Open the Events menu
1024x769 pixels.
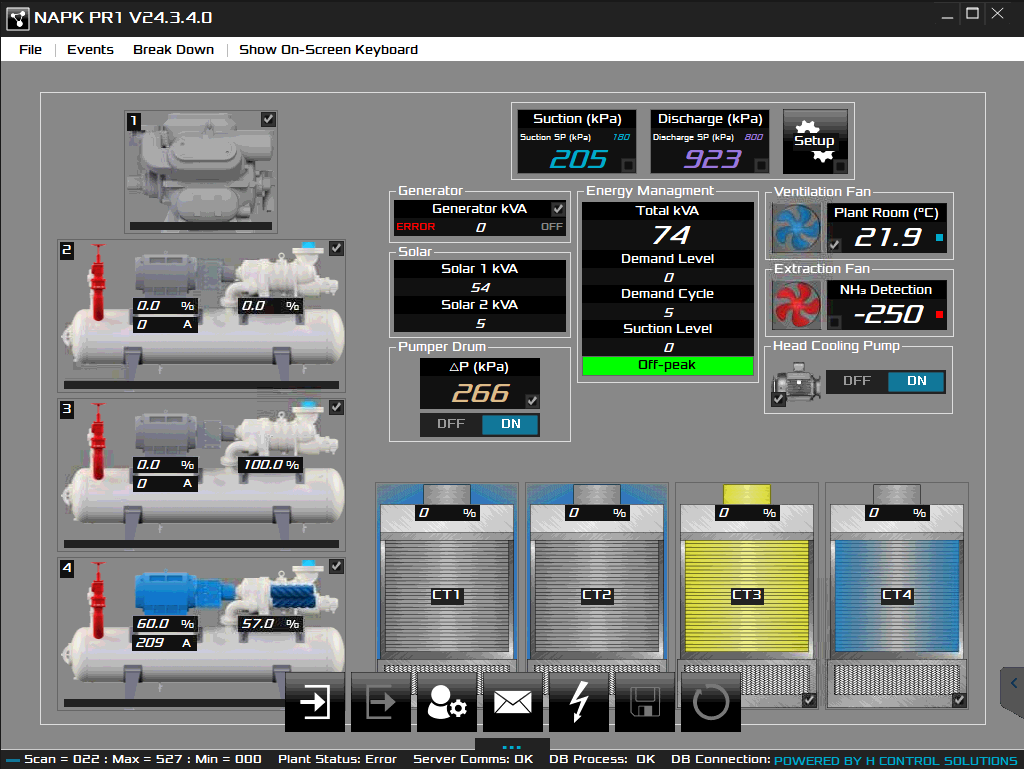[x=90, y=50]
